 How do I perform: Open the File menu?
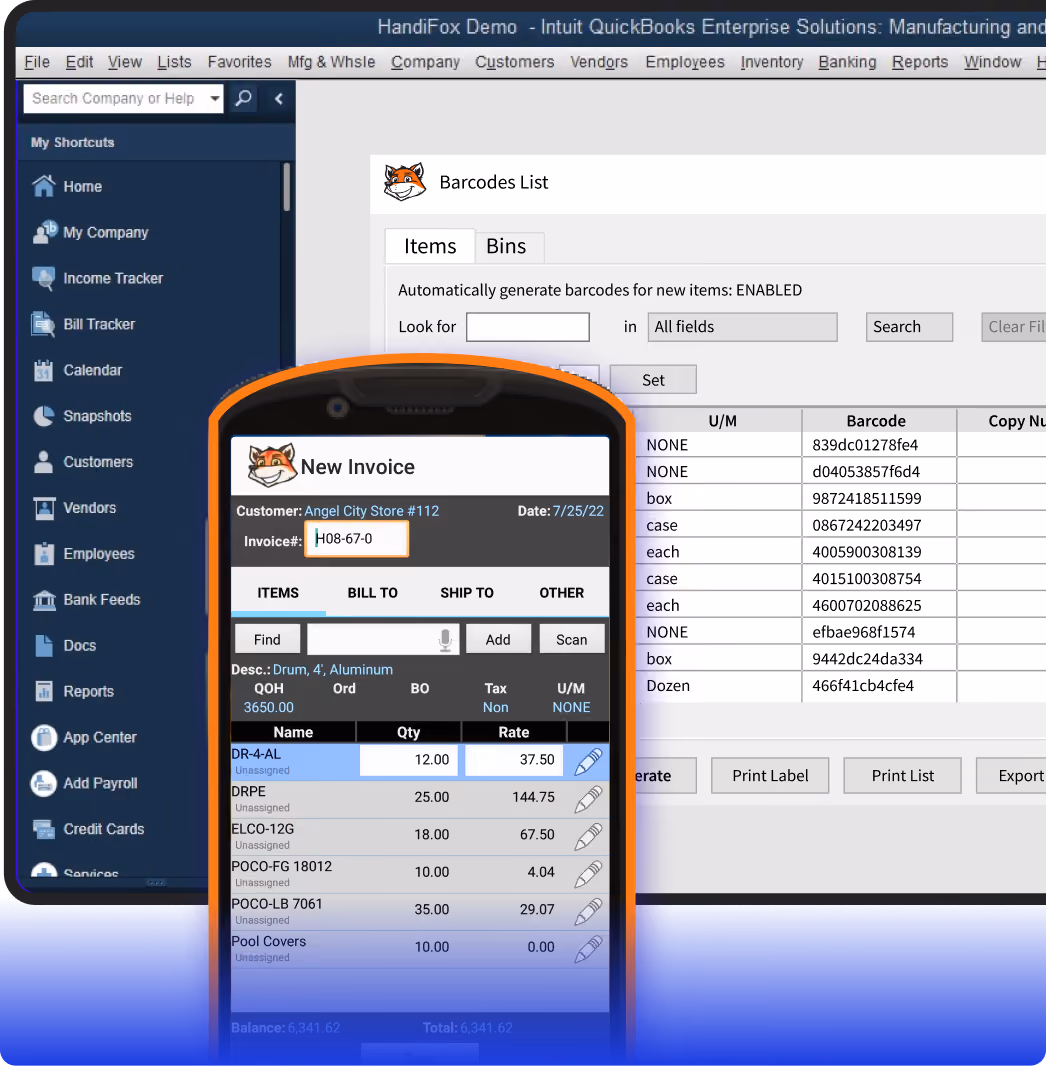pyautogui.click(x=37, y=62)
